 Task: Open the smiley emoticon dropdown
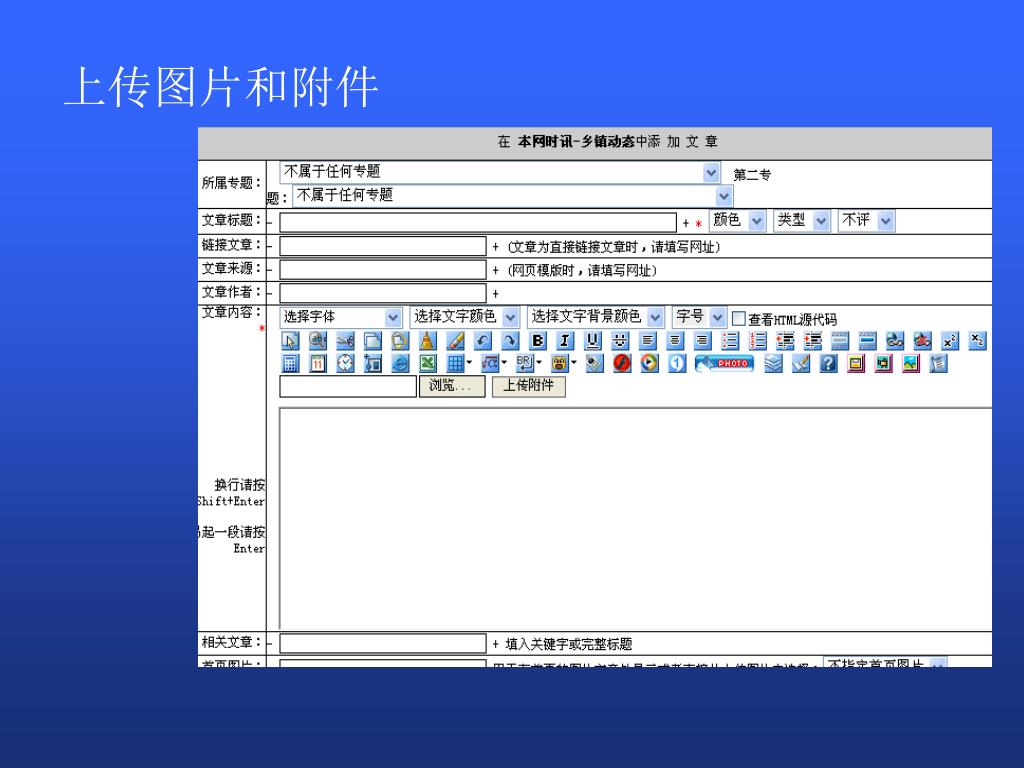564,363
